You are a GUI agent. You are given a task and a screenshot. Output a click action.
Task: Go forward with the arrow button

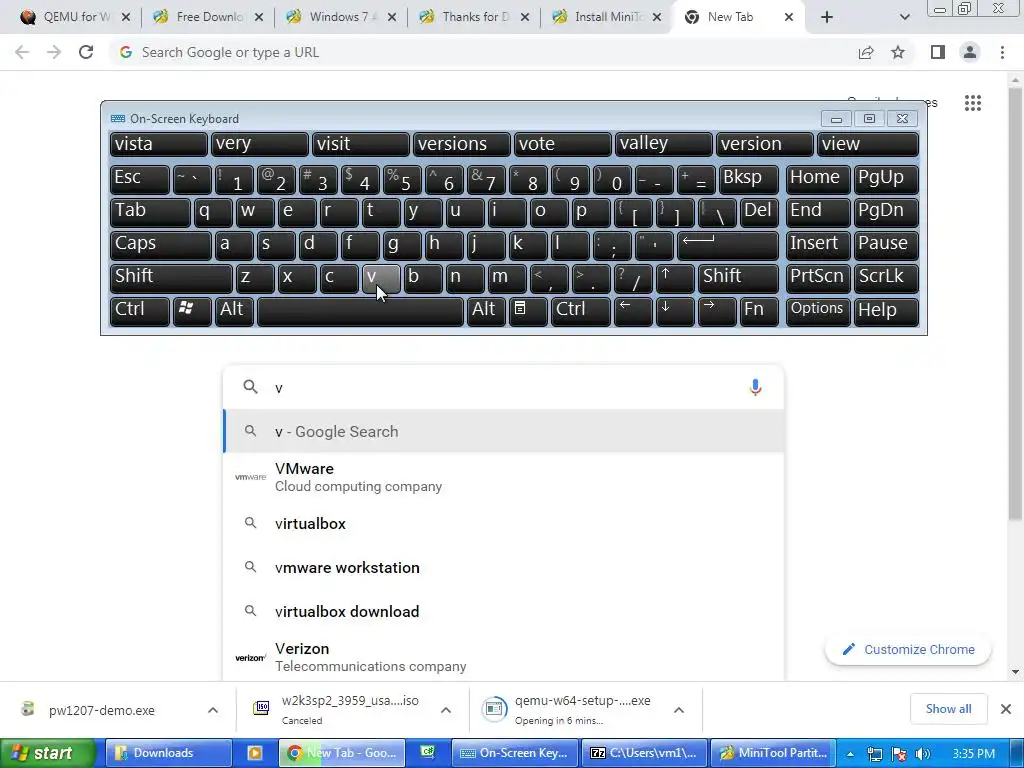(54, 52)
